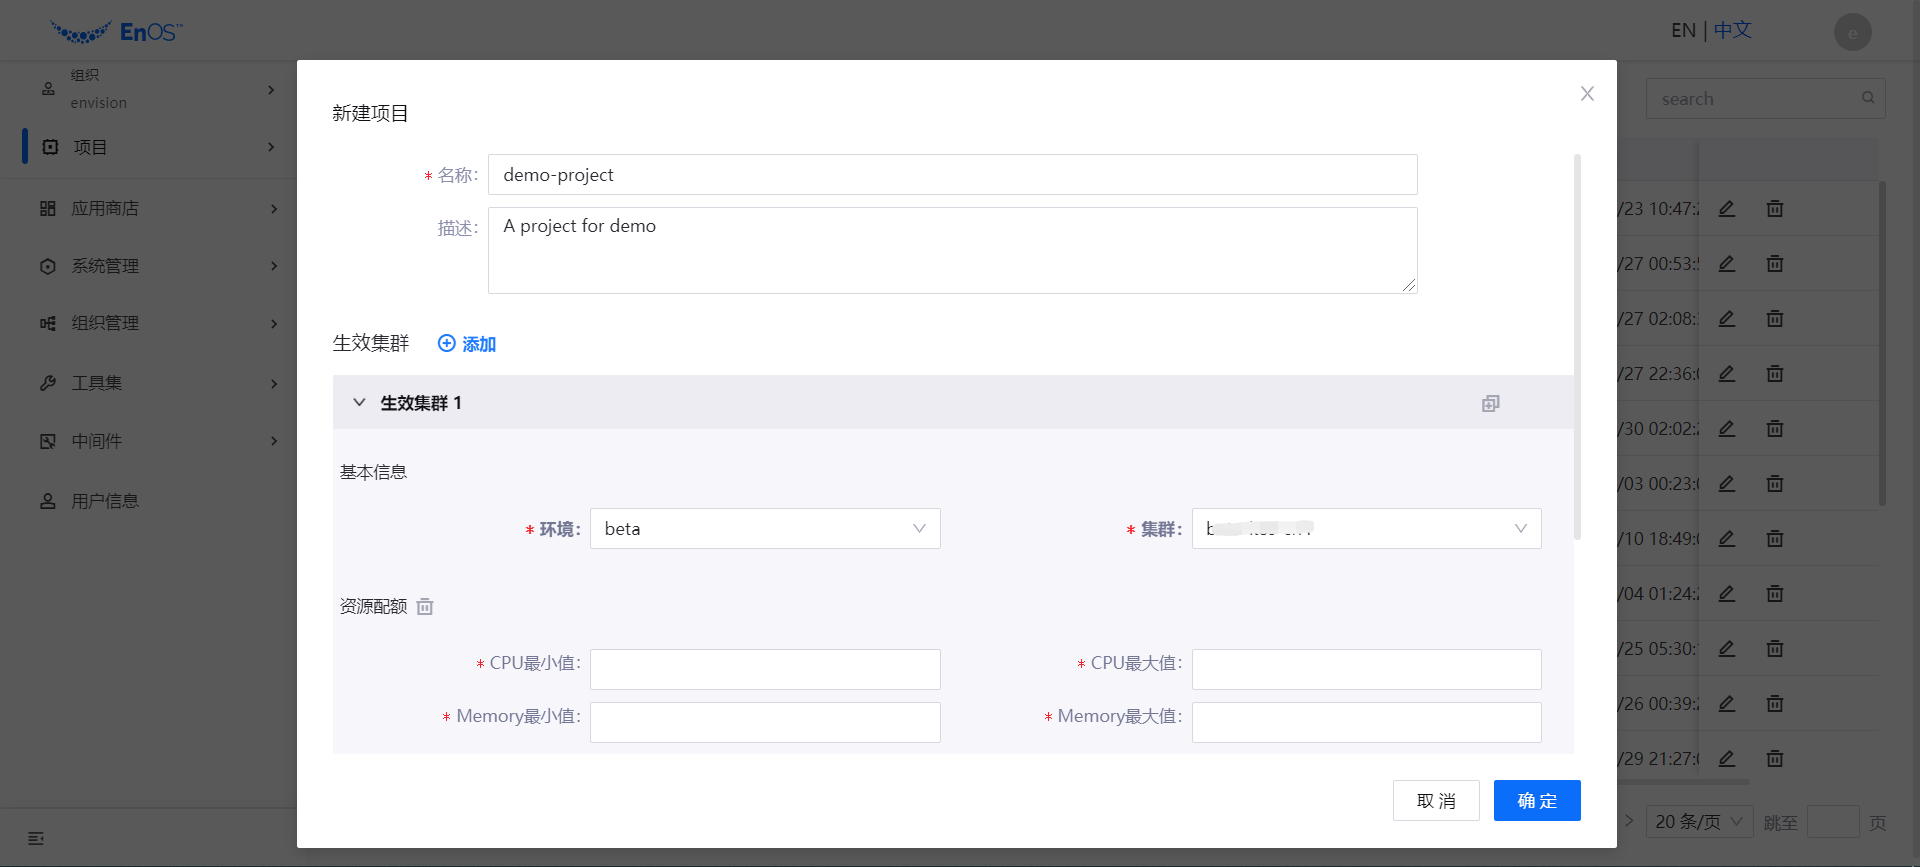Open the 20 条/页 page size dropdown
The image size is (1920, 867).
tap(1700, 822)
